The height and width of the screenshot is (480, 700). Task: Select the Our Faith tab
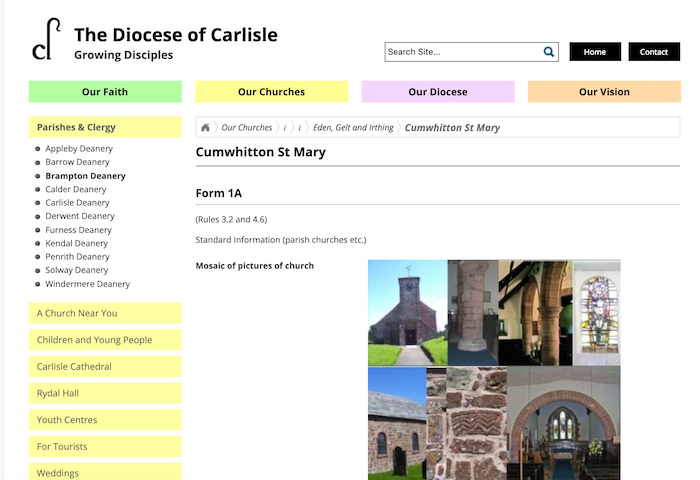click(105, 92)
